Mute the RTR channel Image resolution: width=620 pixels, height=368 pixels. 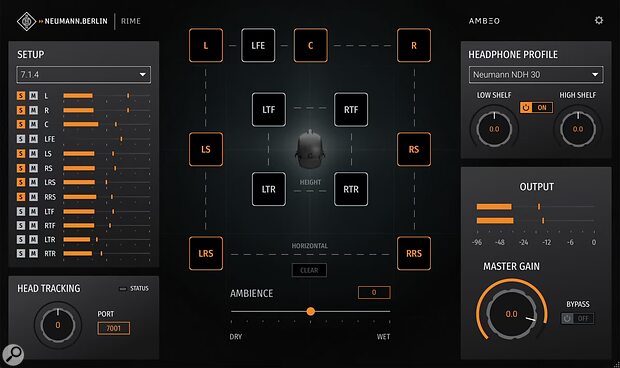pyautogui.click(x=34, y=253)
